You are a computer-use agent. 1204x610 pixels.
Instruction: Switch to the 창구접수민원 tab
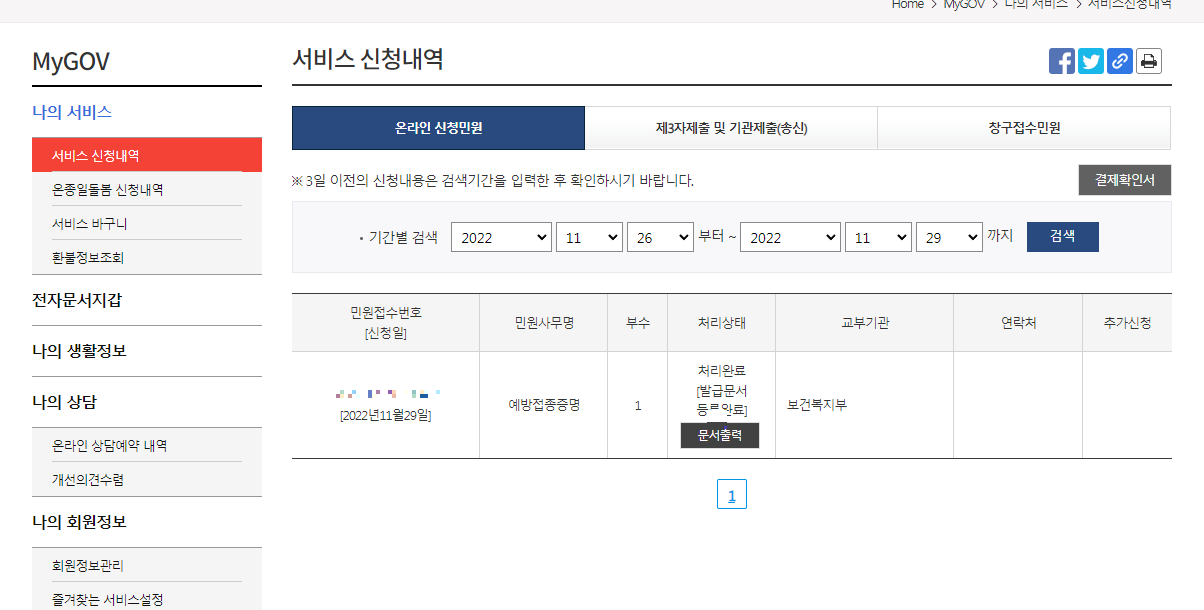tap(1023, 128)
